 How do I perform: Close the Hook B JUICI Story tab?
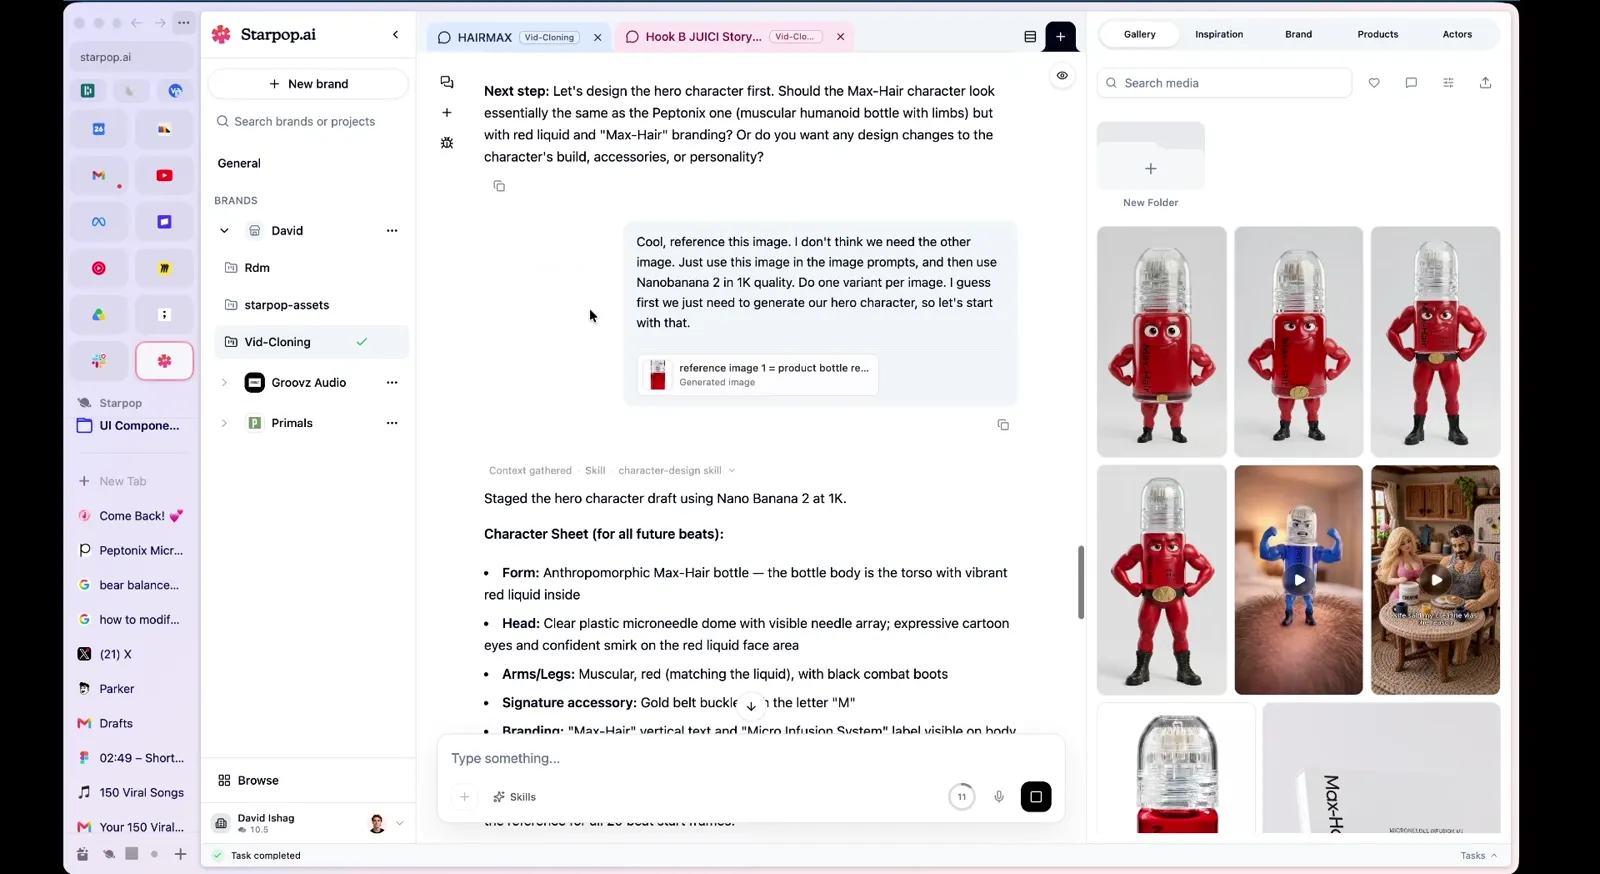point(841,37)
